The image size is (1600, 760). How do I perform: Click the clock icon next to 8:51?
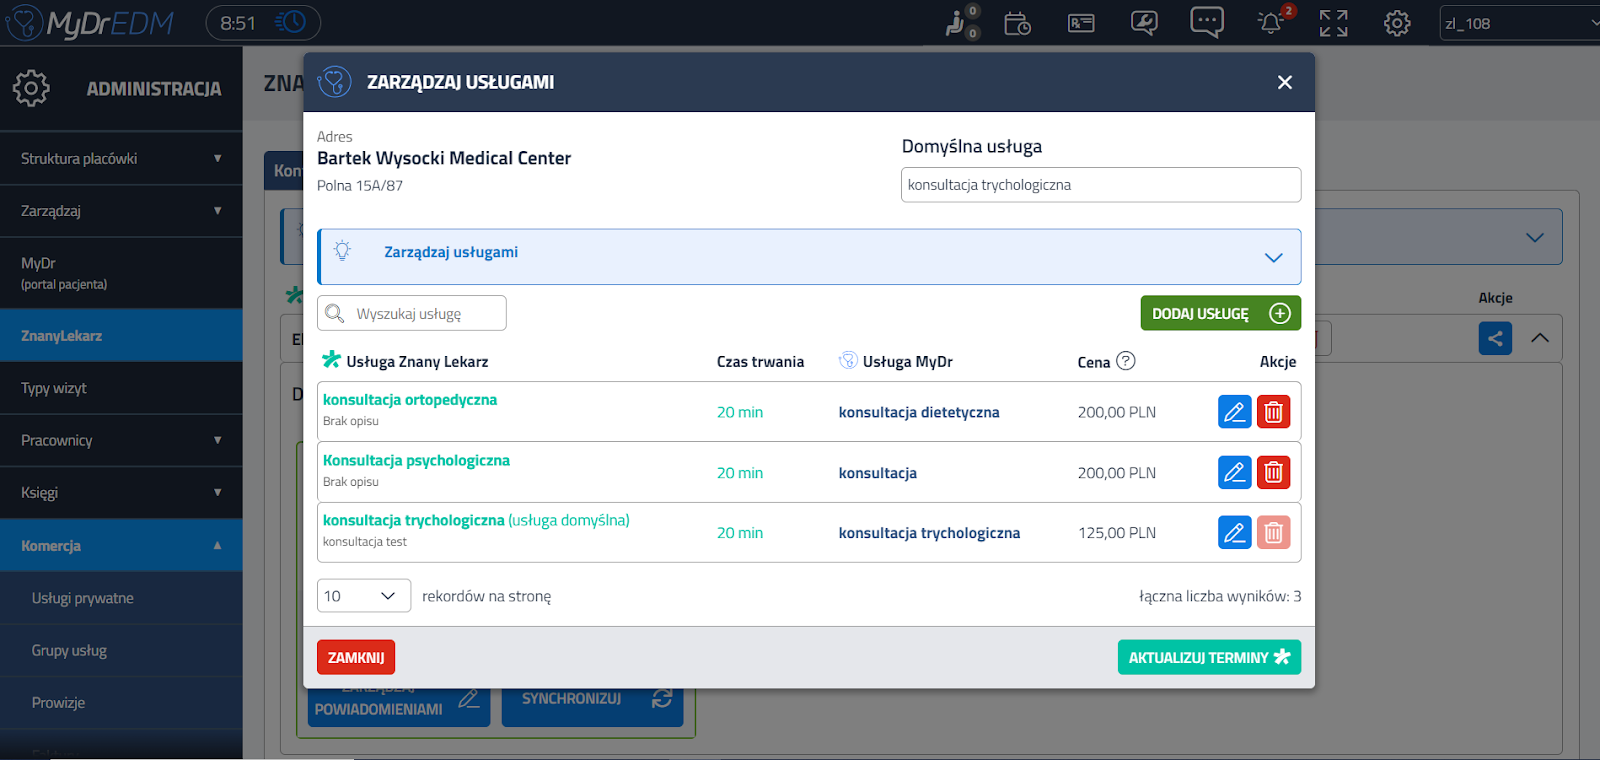(290, 22)
